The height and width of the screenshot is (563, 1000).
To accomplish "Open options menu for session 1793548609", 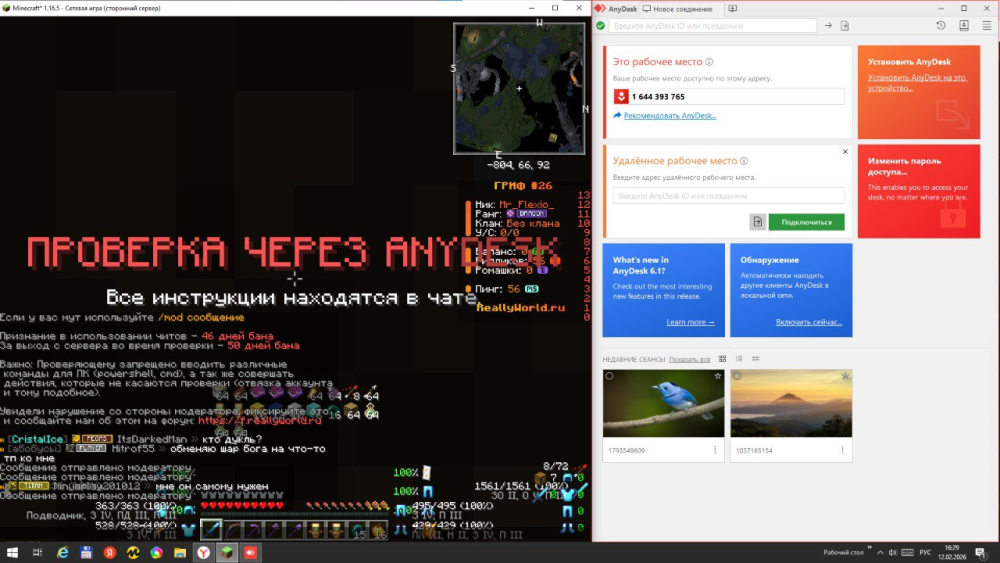I will [715, 450].
